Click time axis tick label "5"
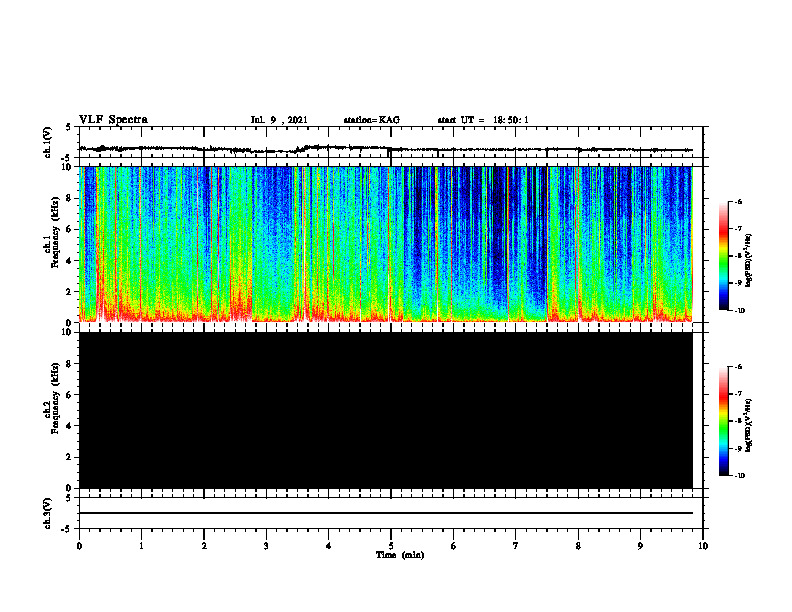This screenshot has width=792, height=612. pyautogui.click(x=391, y=546)
